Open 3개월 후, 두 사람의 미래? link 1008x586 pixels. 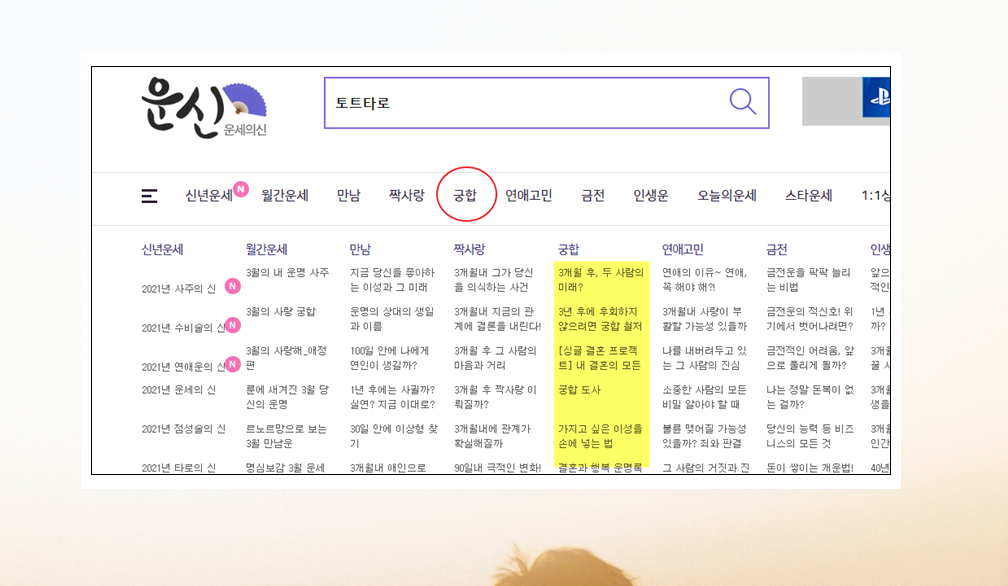click(x=600, y=280)
